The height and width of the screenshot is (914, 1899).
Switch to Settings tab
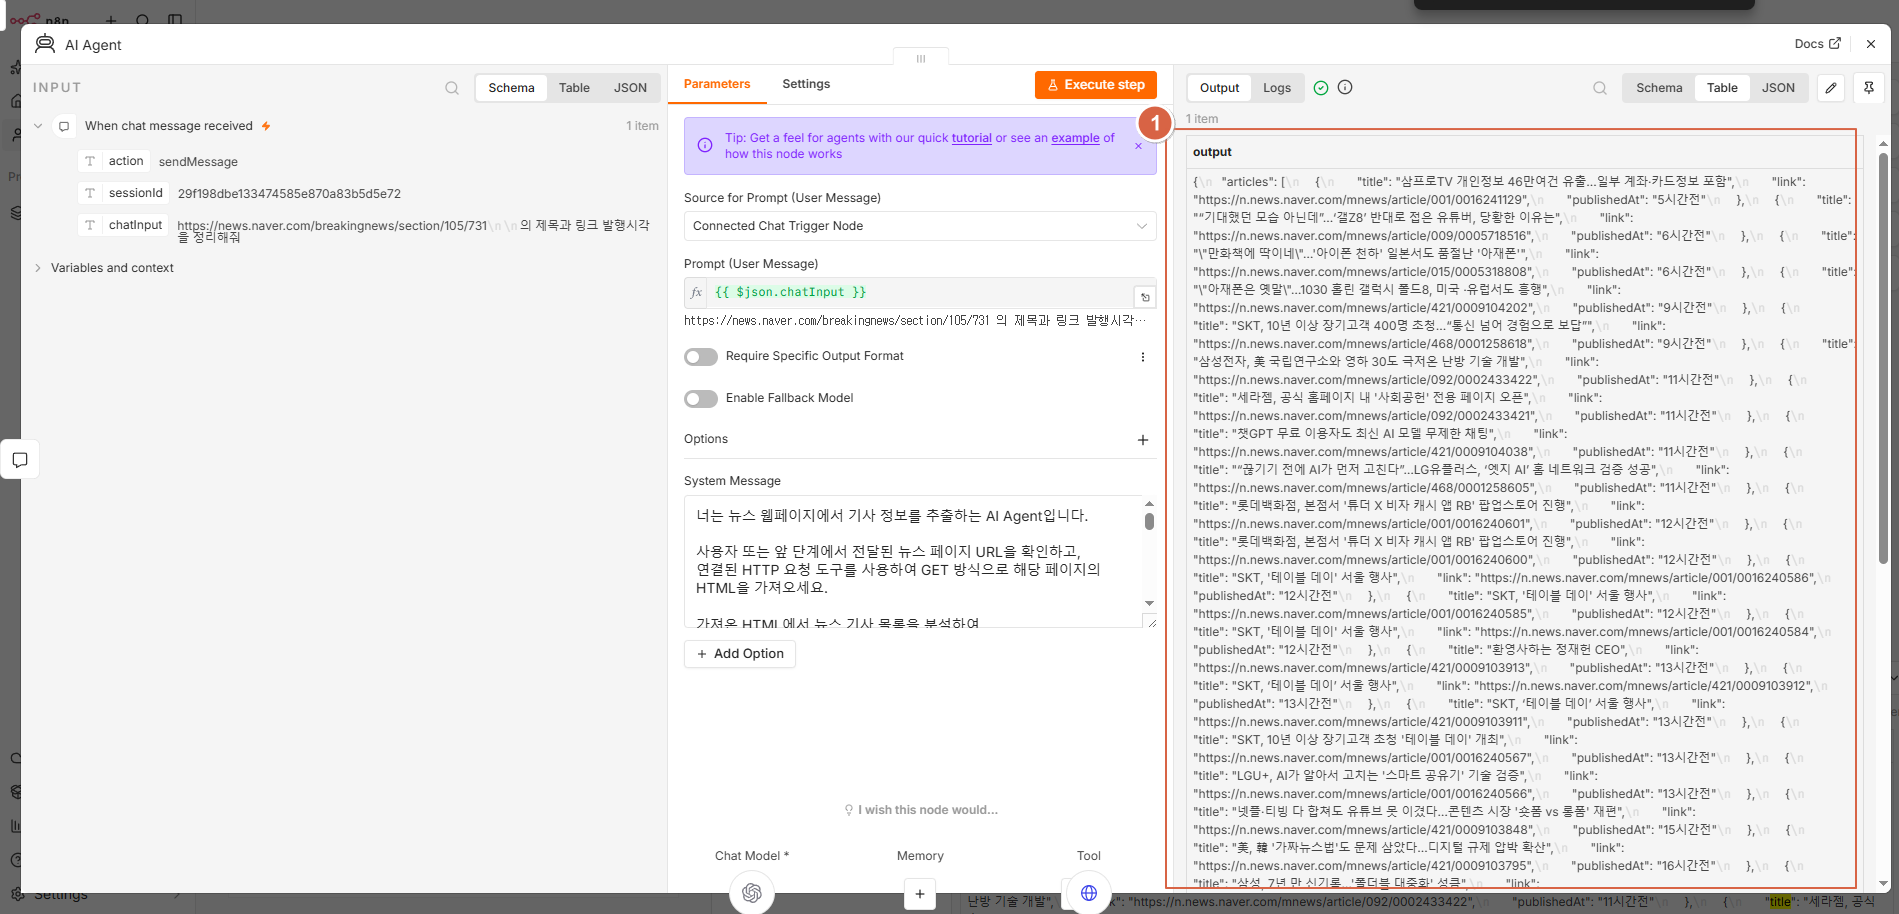(806, 84)
